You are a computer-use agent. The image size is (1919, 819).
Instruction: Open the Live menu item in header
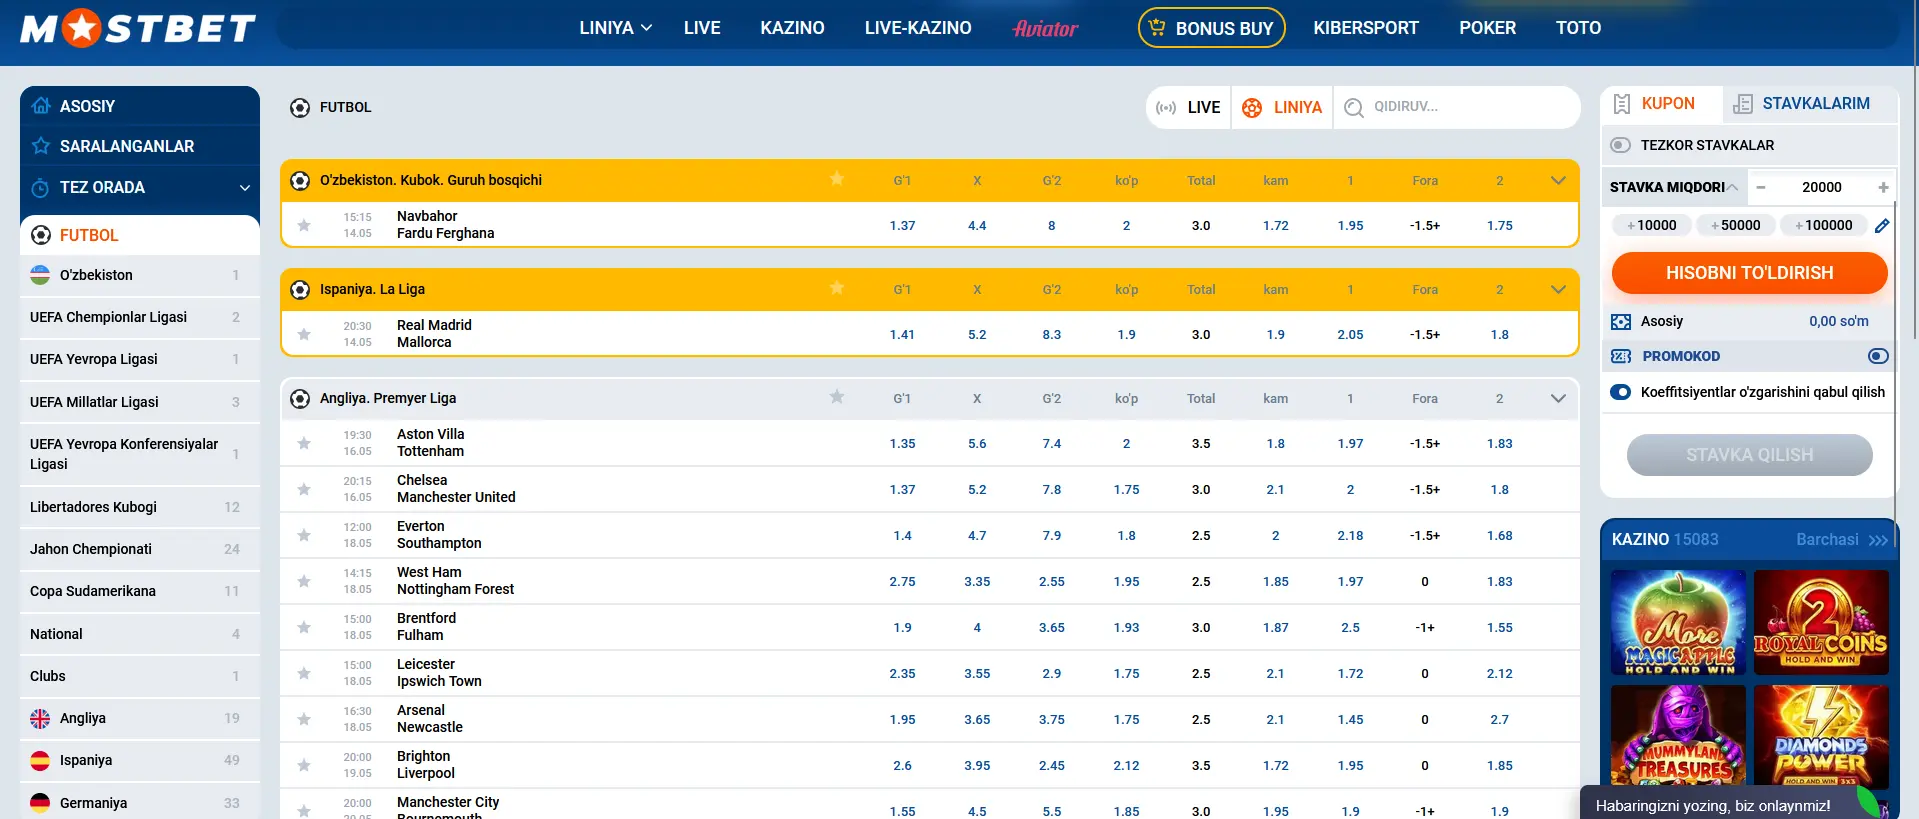click(702, 28)
